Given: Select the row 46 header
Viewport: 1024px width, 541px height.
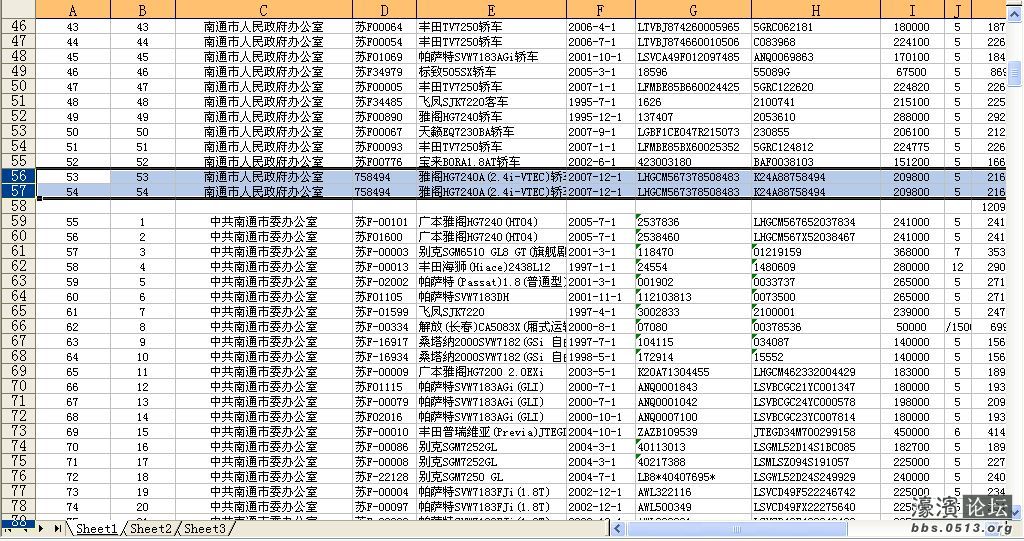Looking at the screenshot, I should click(18, 27).
